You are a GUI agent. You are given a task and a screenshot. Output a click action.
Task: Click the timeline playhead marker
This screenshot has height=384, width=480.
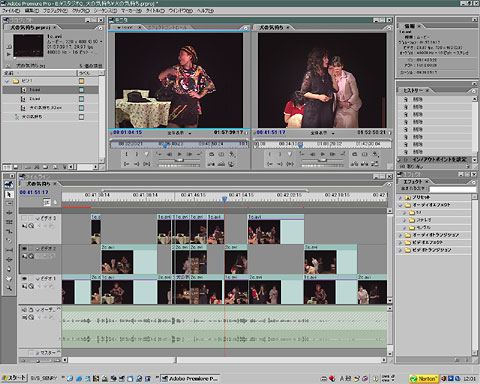(x=224, y=199)
